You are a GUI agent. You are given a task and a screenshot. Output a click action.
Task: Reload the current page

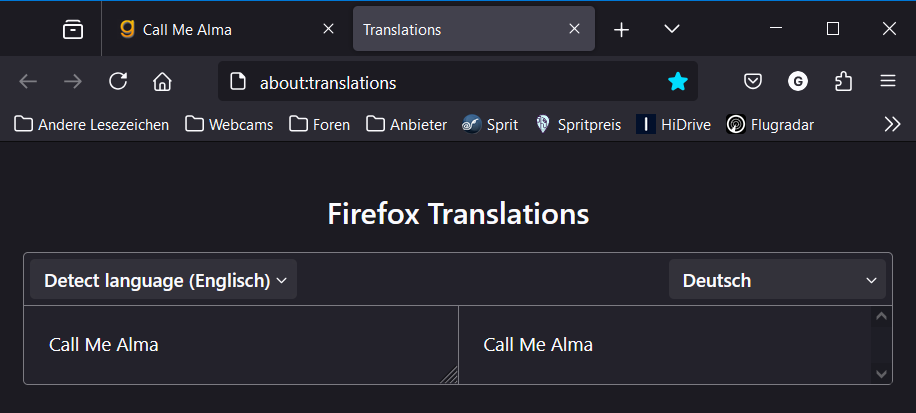point(118,82)
